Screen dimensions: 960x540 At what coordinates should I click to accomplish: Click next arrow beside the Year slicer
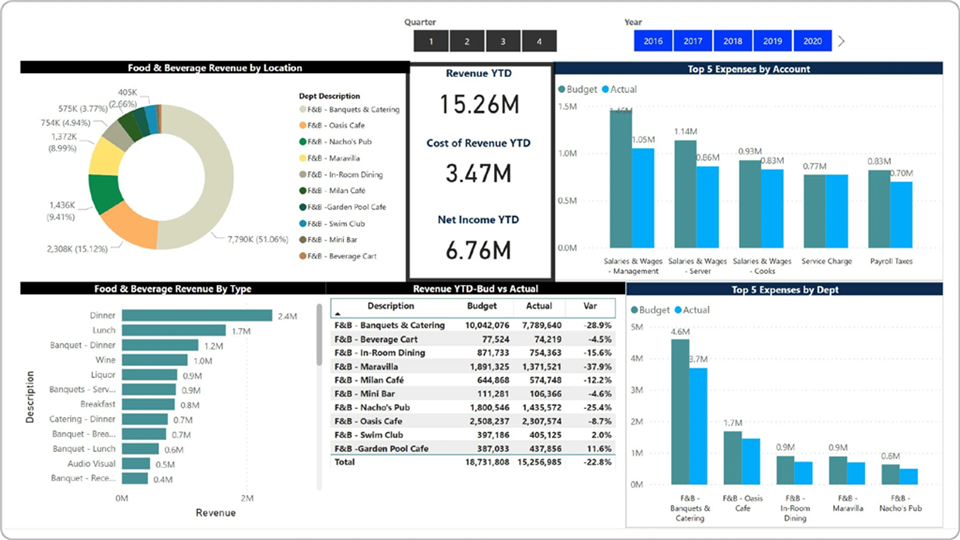(x=841, y=41)
